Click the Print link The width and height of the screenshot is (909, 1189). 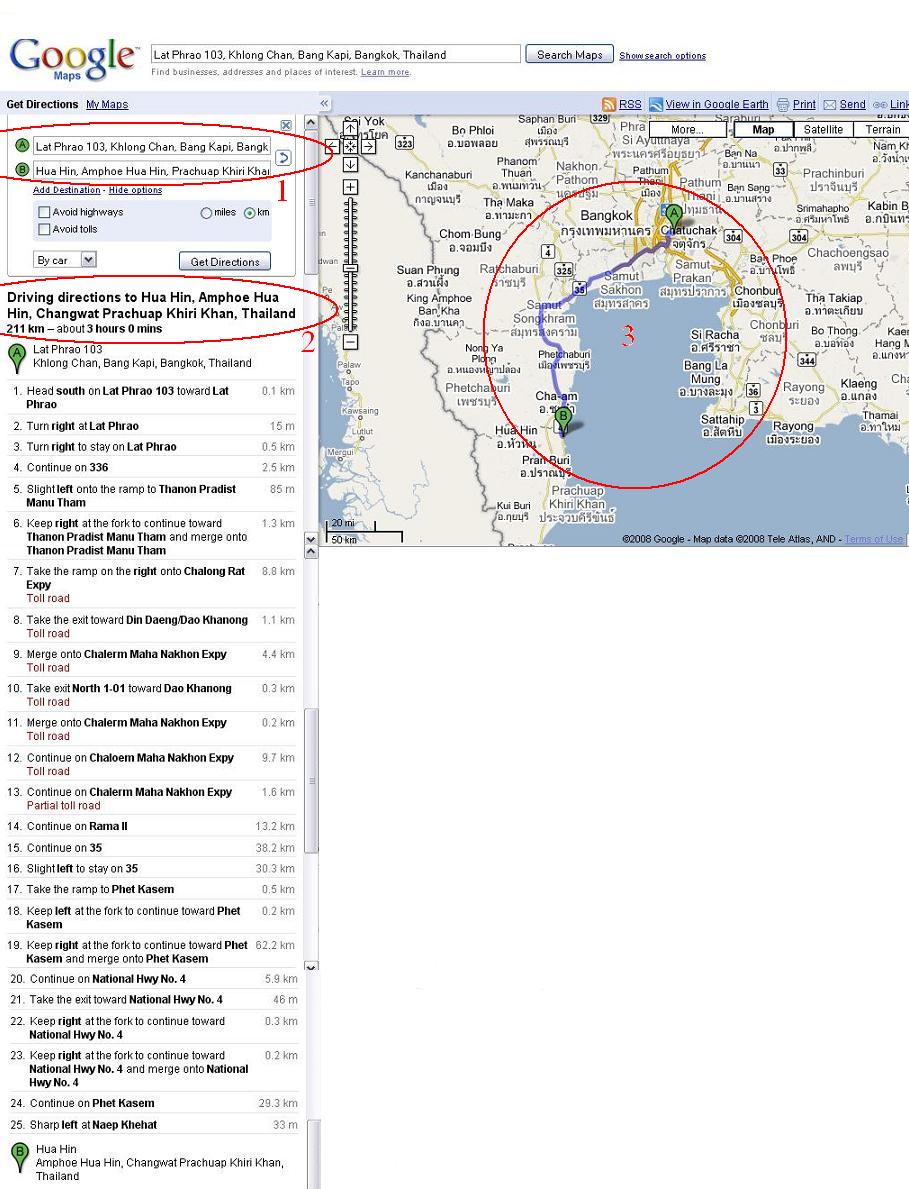tap(804, 105)
